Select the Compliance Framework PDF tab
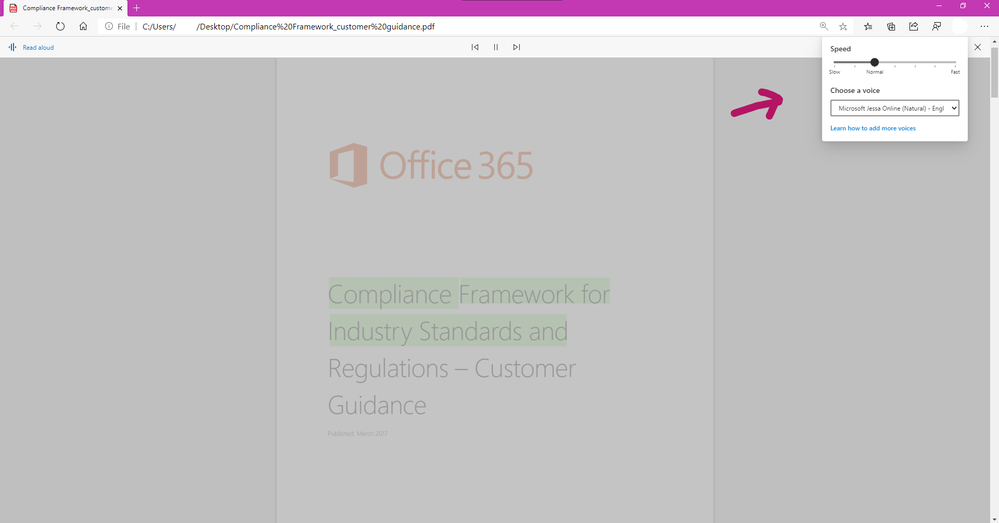Screen dimensions: 999x523 tap(67, 8)
